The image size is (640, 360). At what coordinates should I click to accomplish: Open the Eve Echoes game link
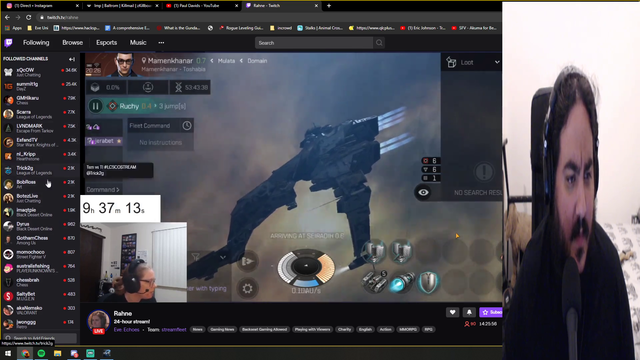click(126, 329)
